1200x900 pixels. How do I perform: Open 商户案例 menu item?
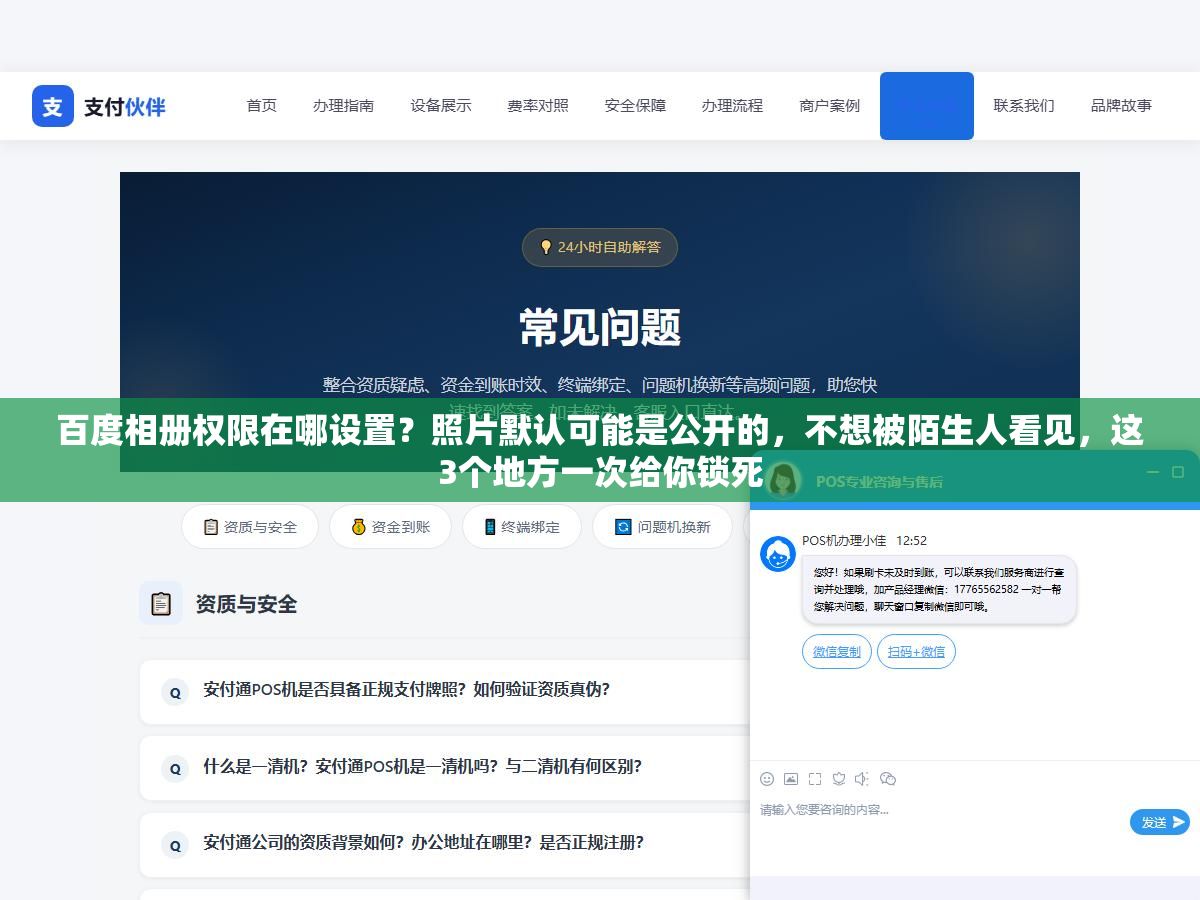(x=830, y=105)
